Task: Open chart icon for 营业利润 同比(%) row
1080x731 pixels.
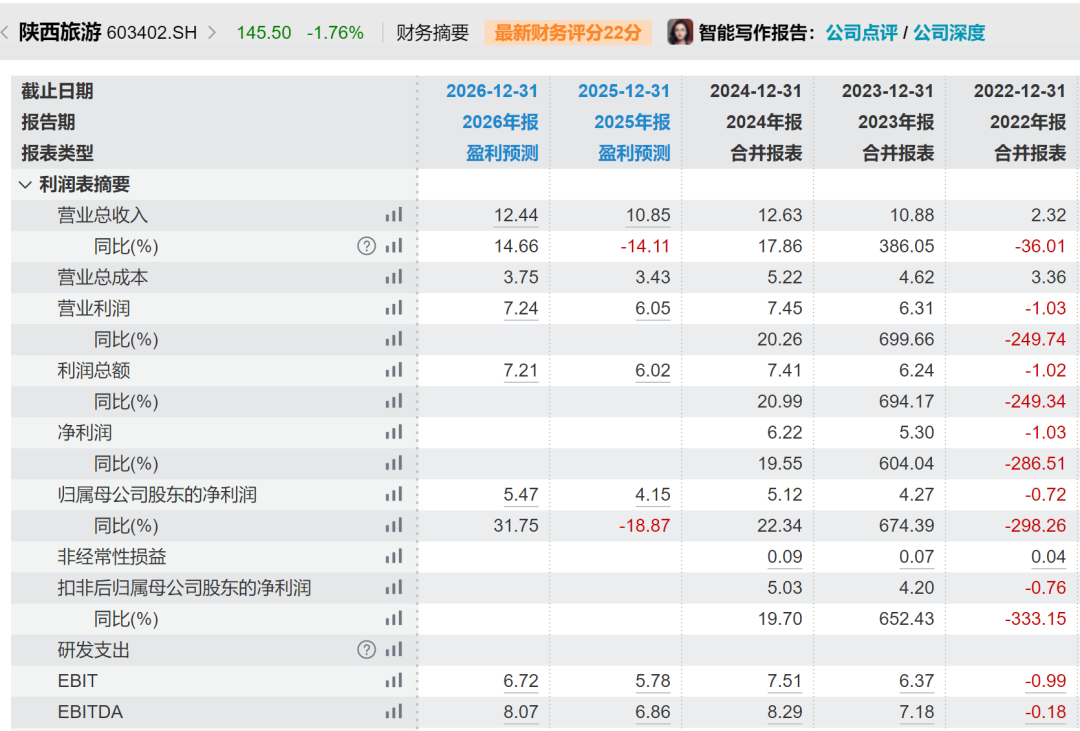Action: (x=394, y=339)
